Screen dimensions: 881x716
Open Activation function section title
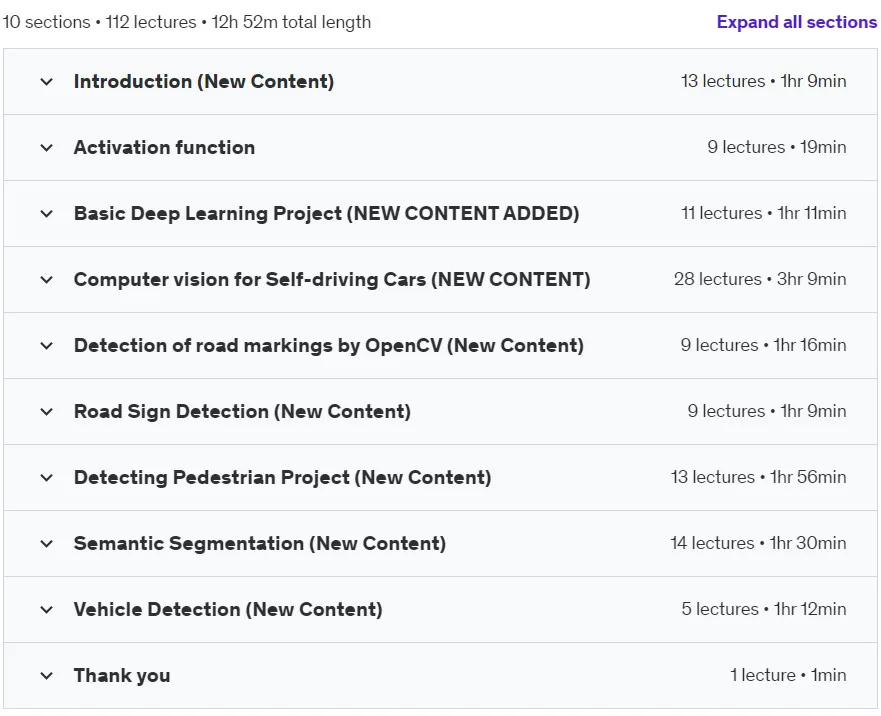click(164, 147)
